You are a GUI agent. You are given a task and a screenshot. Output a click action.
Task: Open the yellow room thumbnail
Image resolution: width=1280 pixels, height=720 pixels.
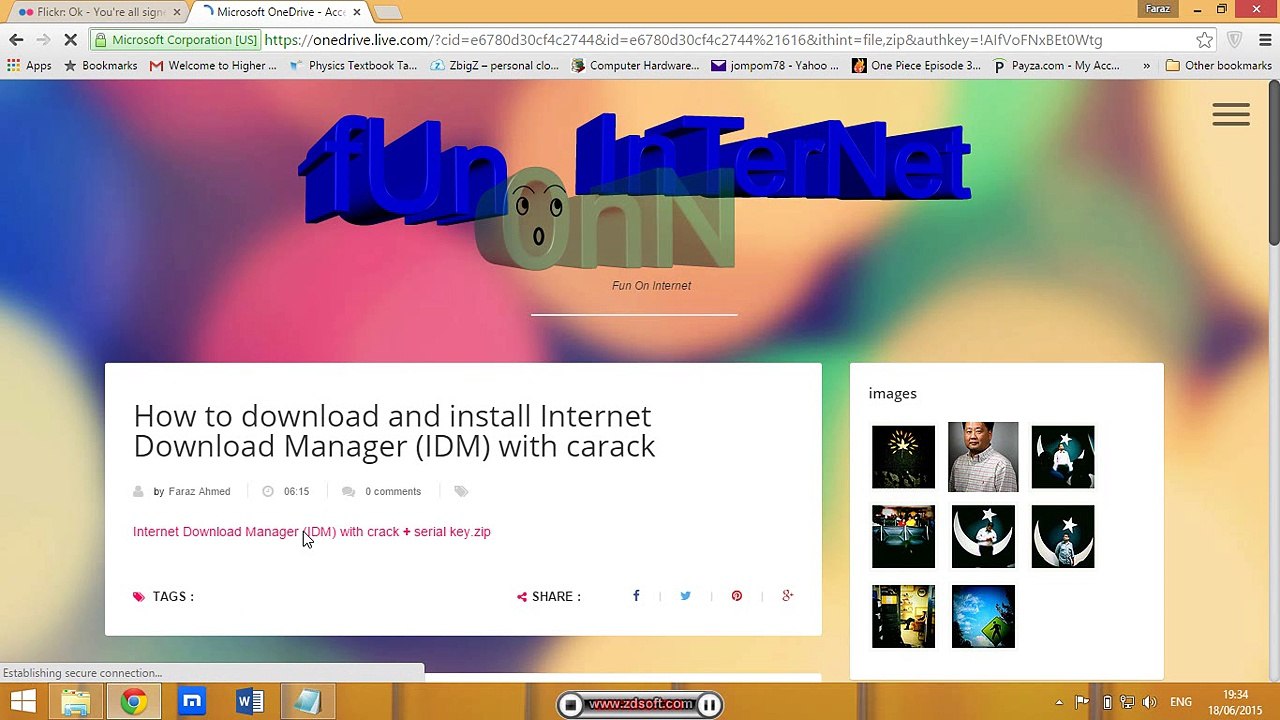[x=903, y=617]
